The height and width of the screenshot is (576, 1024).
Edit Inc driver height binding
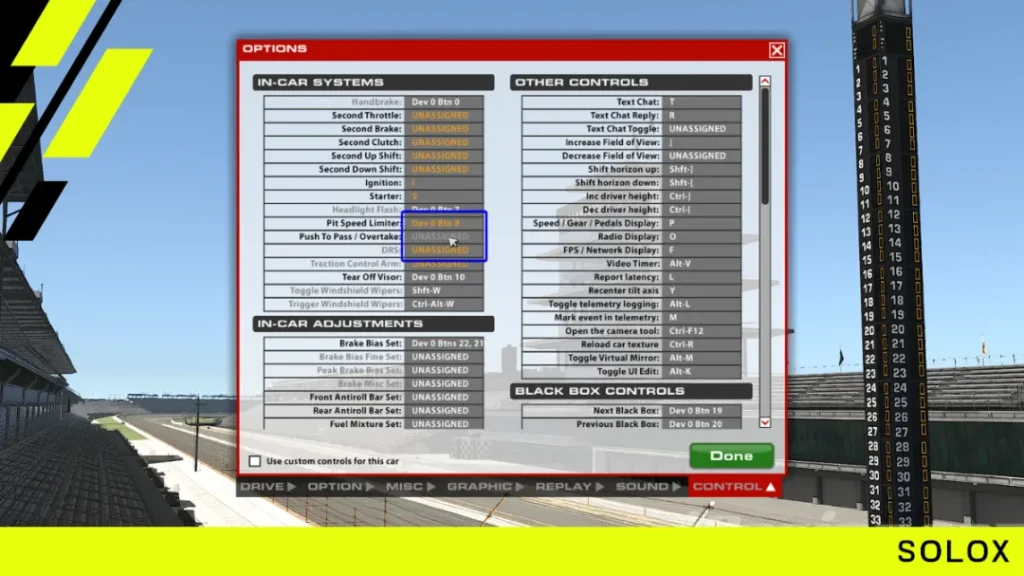(702, 196)
